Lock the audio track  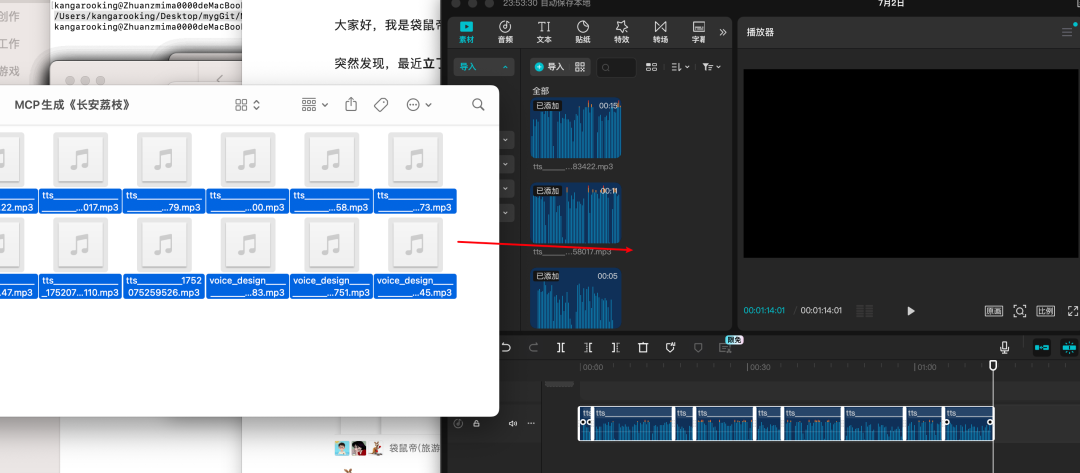[x=476, y=423]
